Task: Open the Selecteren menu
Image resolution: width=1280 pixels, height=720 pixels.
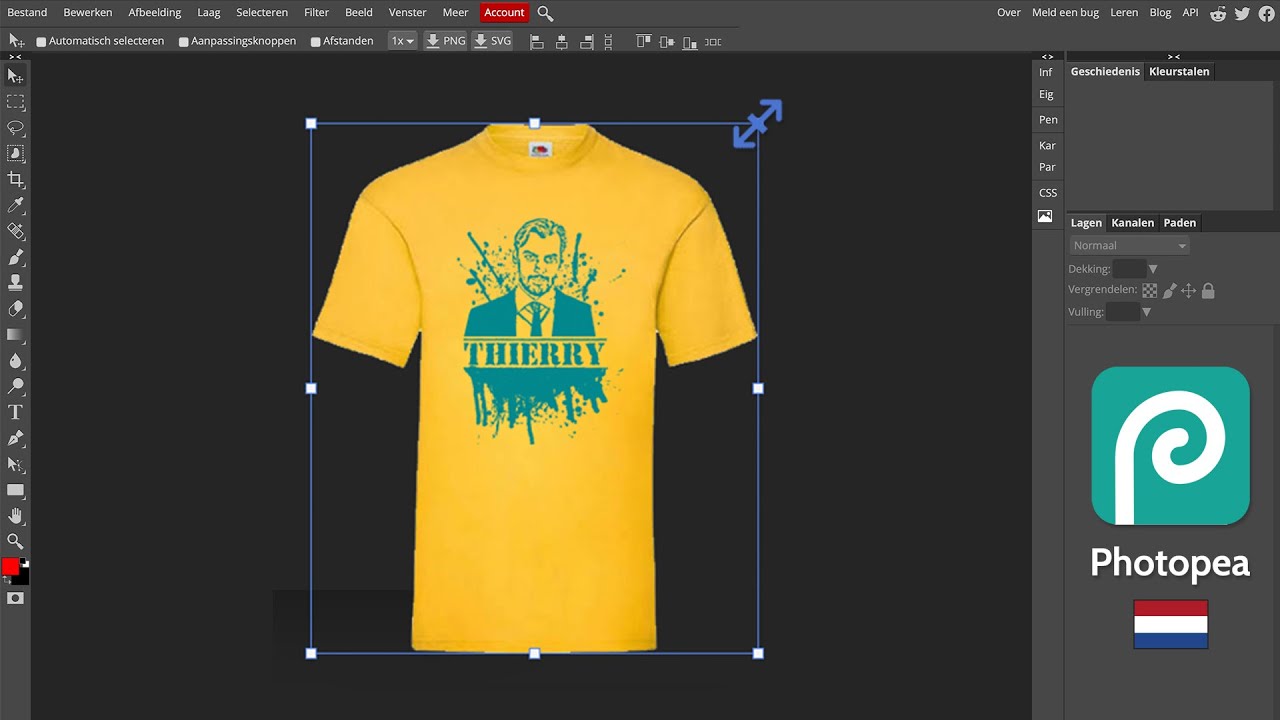Action: point(262,13)
